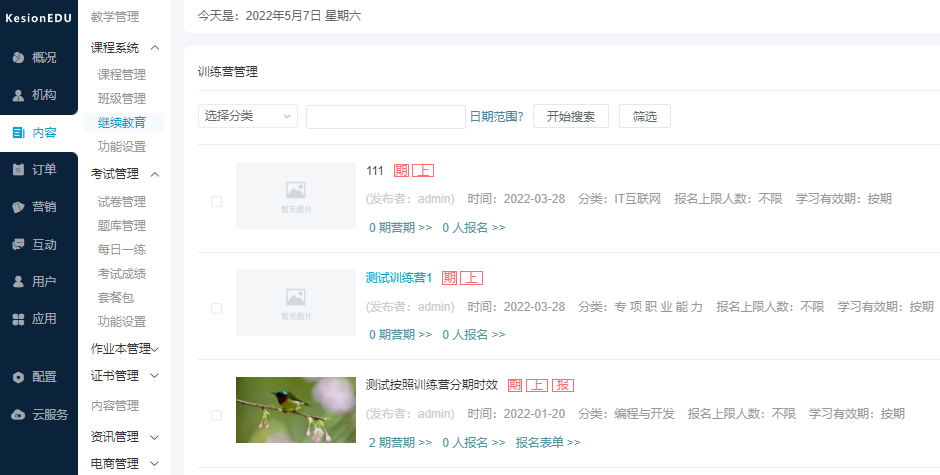Open the 营销 marketing icon
The height and width of the screenshot is (475, 940).
tap(18, 207)
